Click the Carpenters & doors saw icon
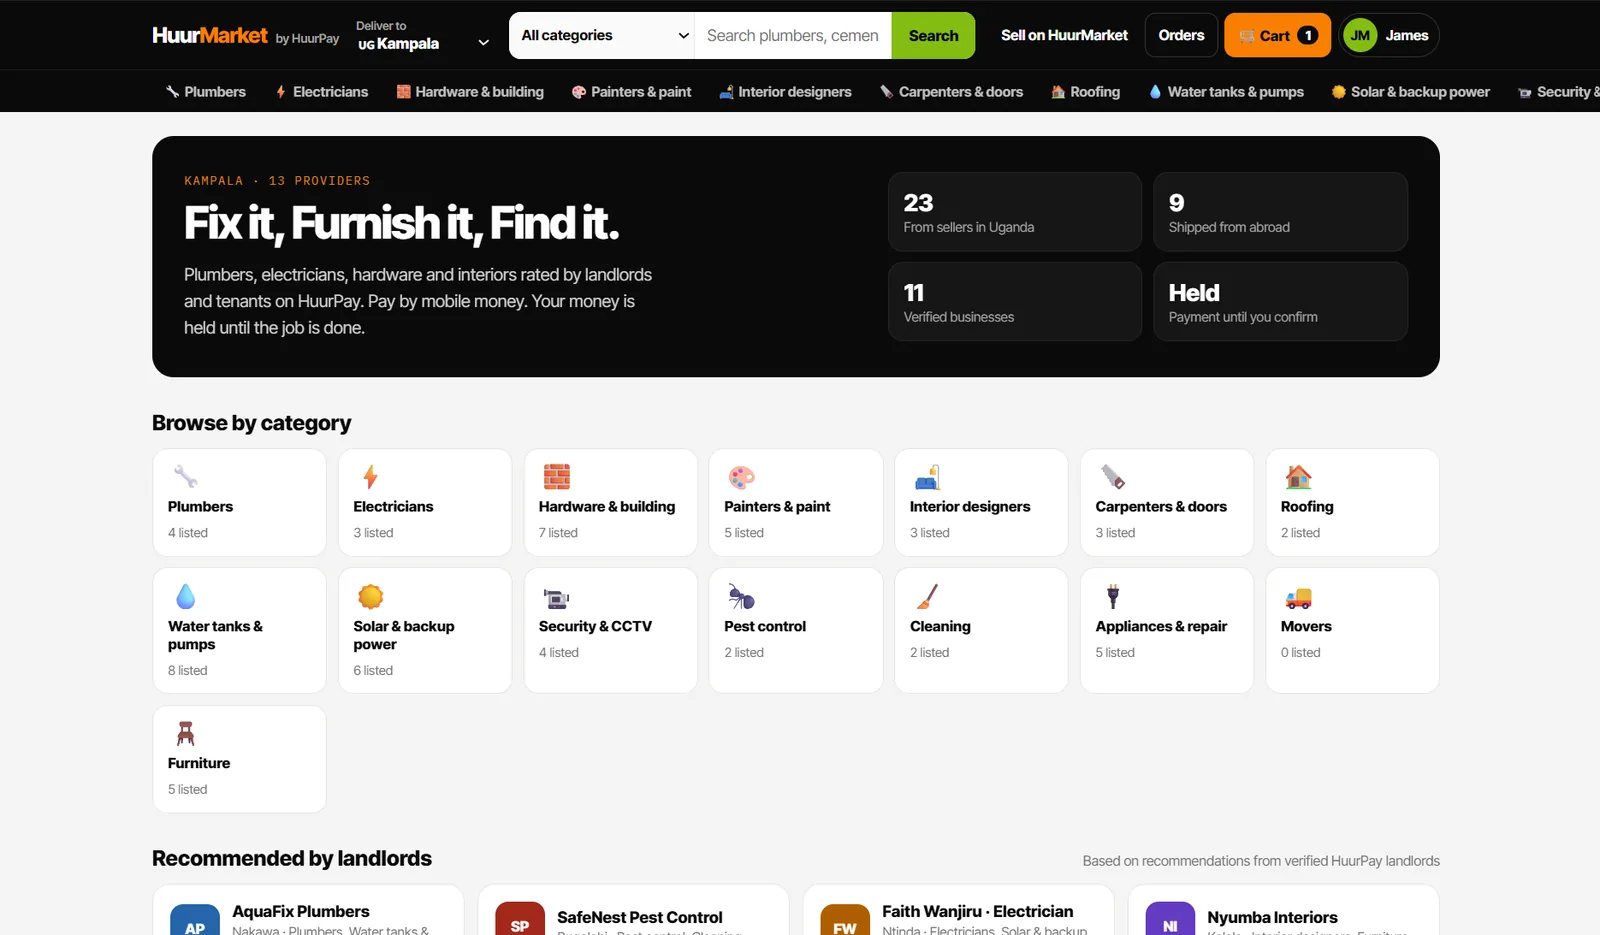This screenshot has height=935, width=1600. coord(1113,477)
